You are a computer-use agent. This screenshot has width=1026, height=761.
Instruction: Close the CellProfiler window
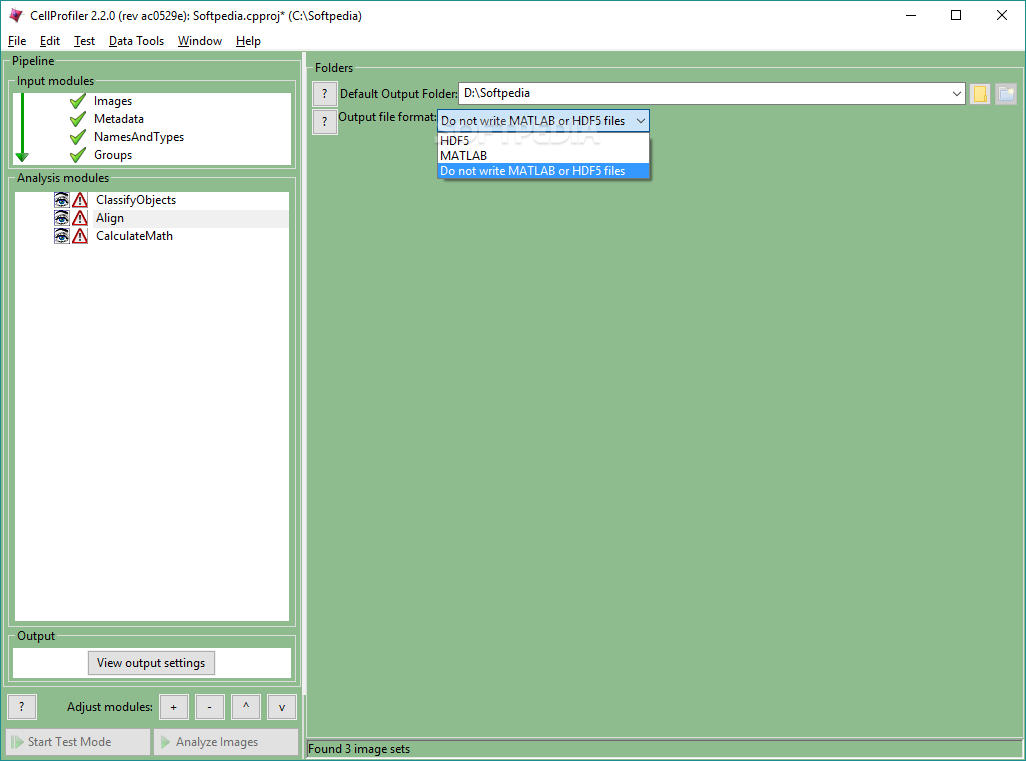click(x=1002, y=15)
